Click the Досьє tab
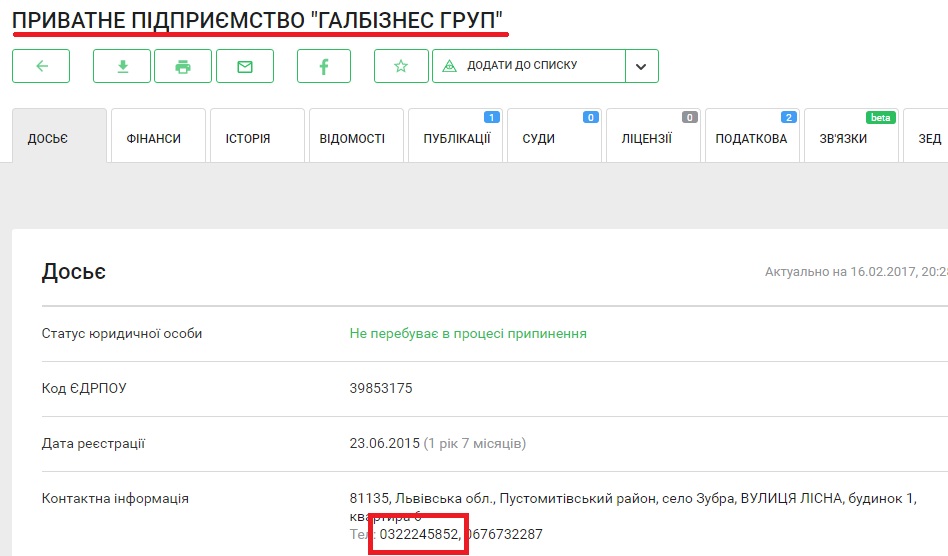The image size is (948, 556). click(x=48, y=138)
